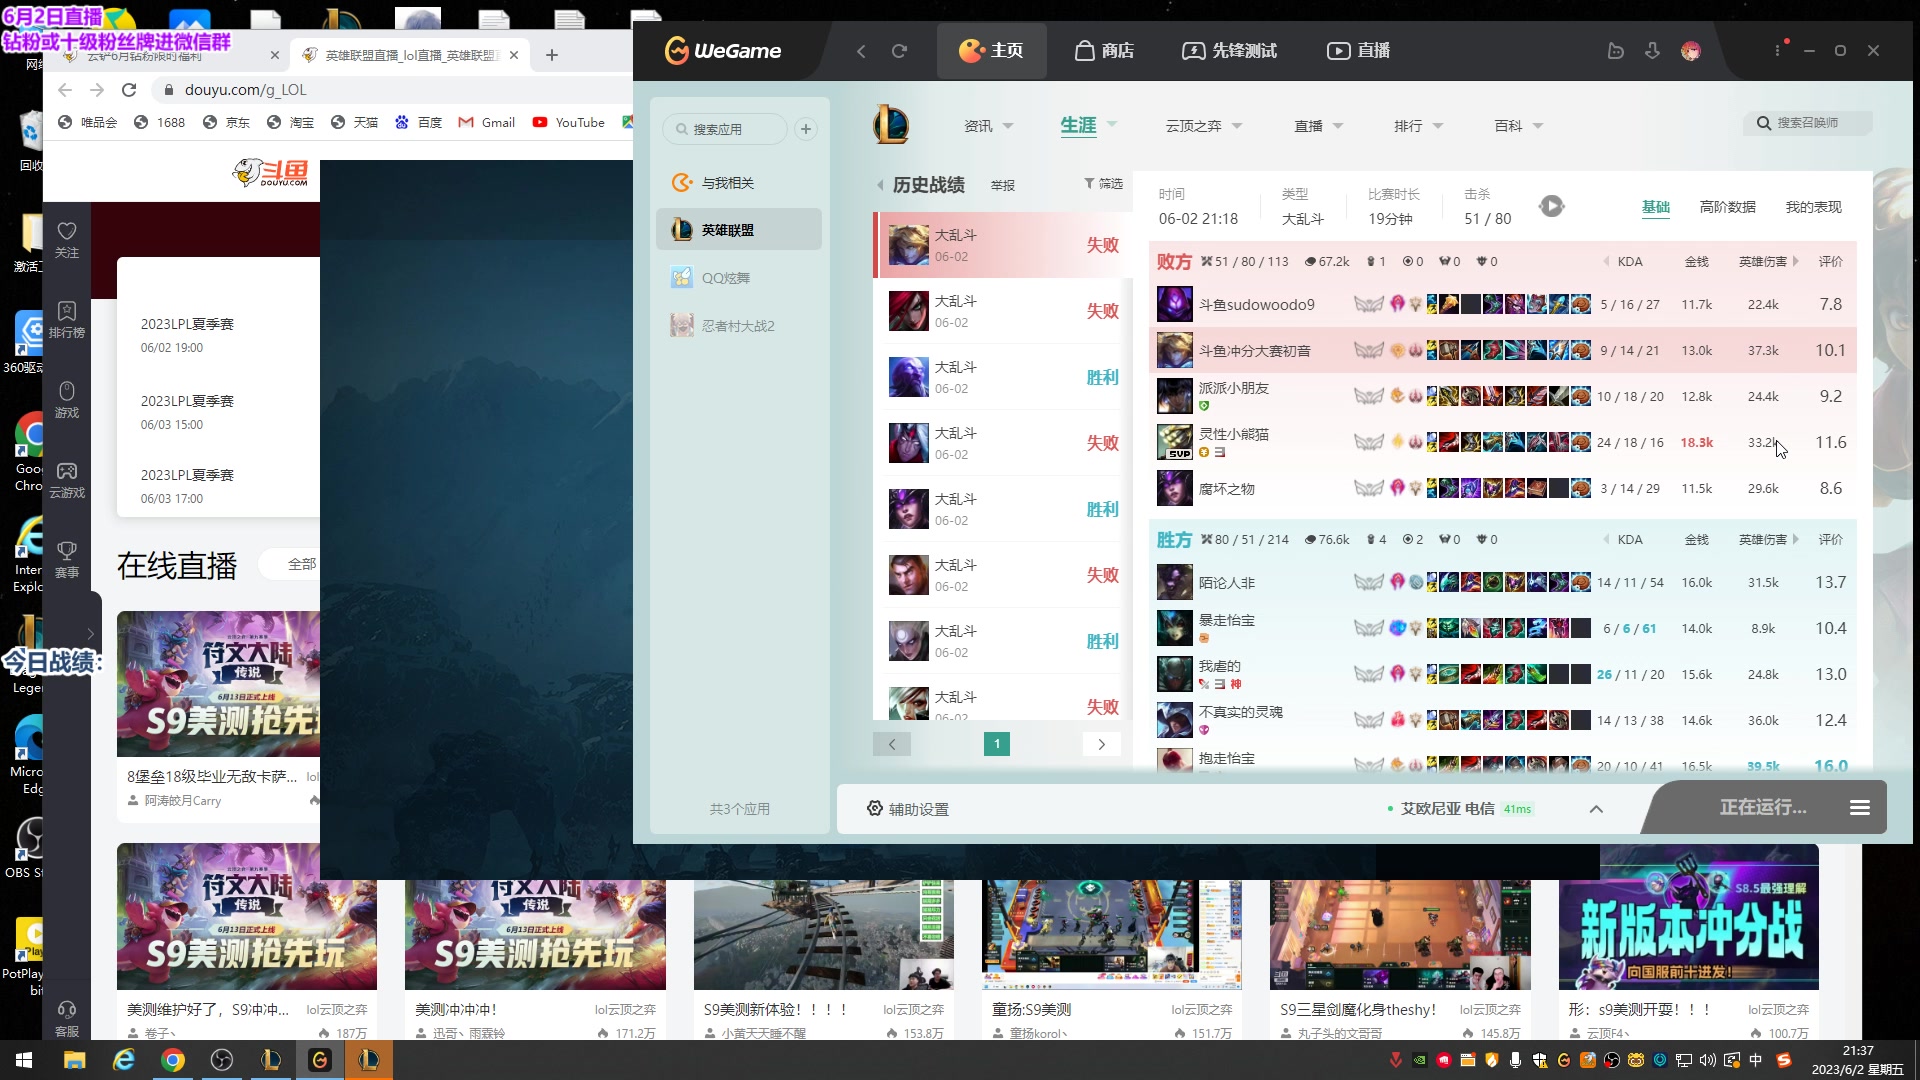Image resolution: width=1920 pixels, height=1080 pixels.
Task: Click the plus icon next to 搜索应用
Action: click(806, 129)
